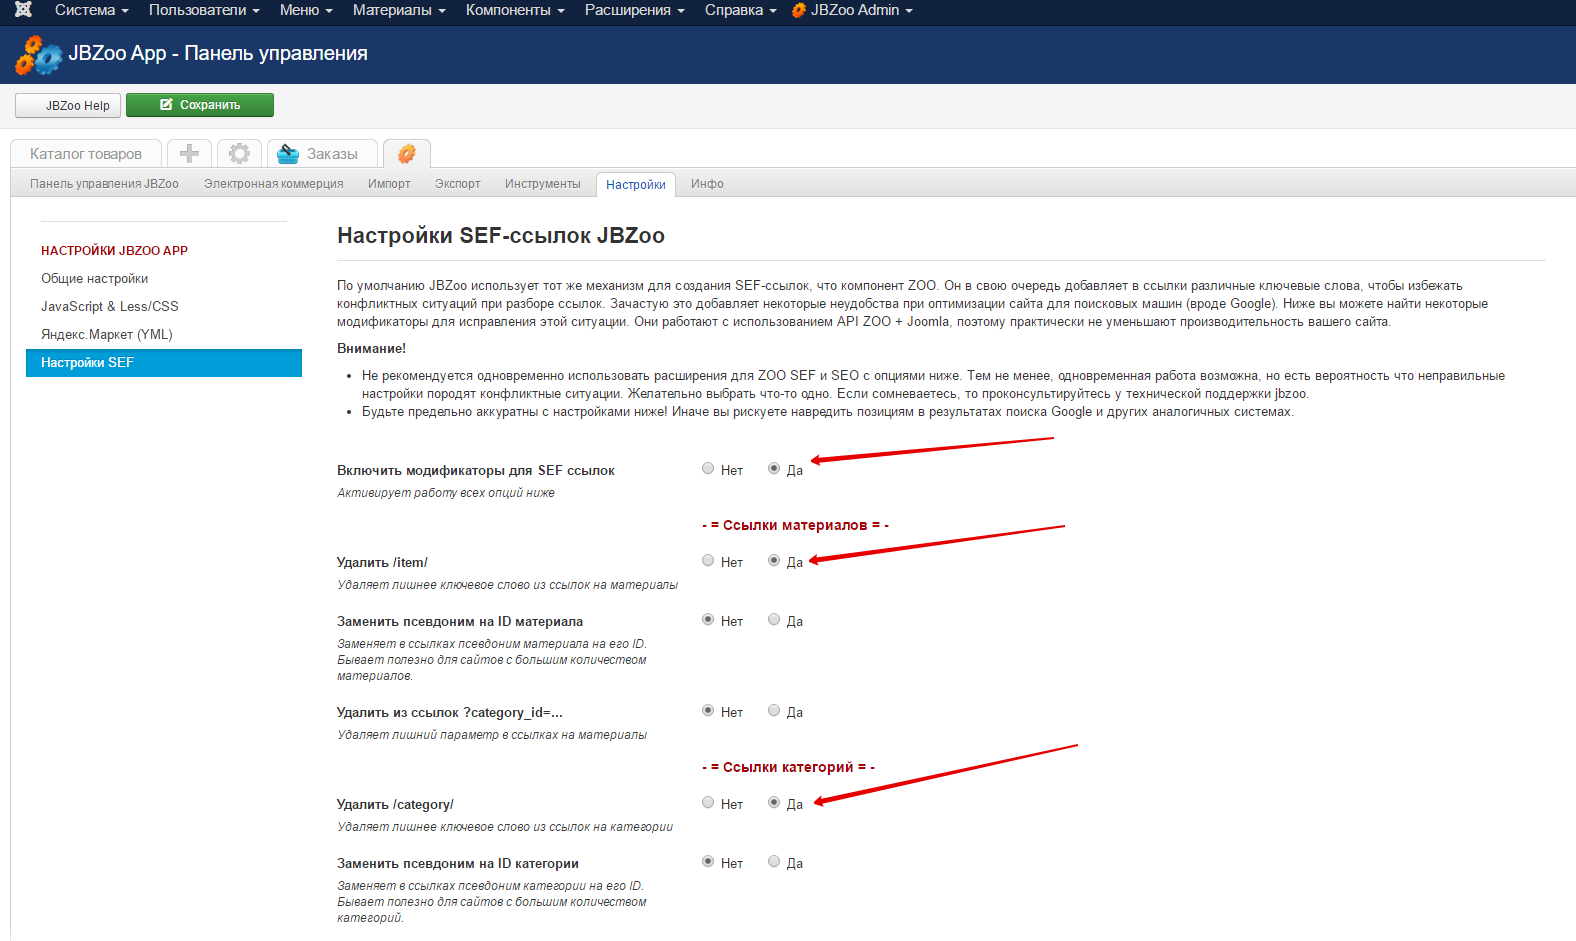
Task: Select Да for Заменить псевдоним на ID материала
Action: pos(774,619)
